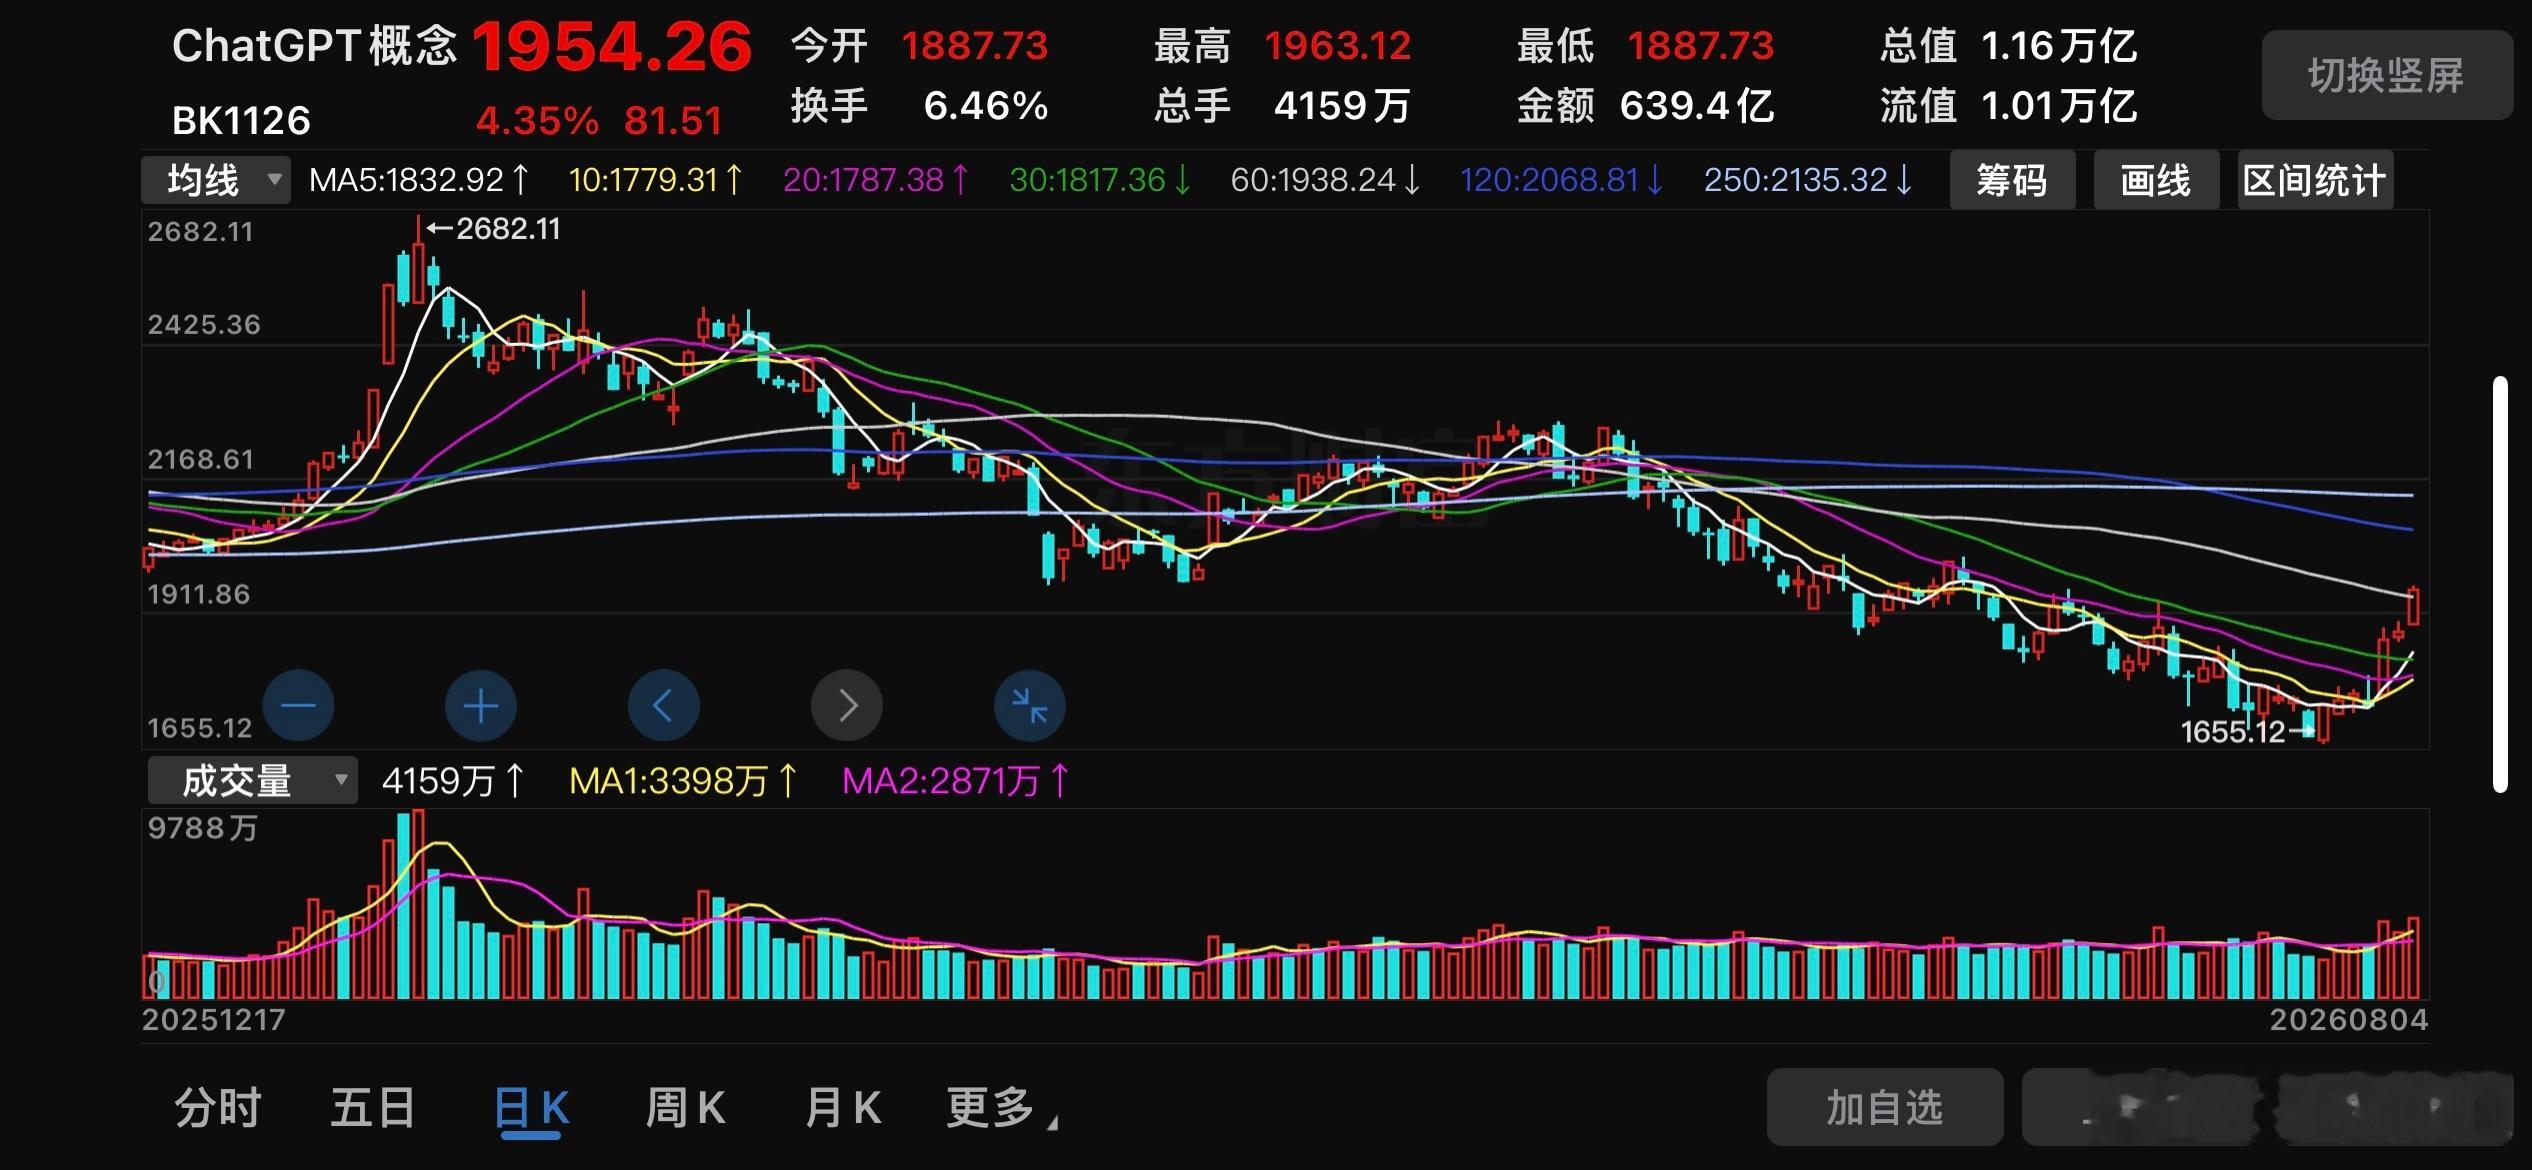
Task: Open the 筹码 chip distribution view
Action: tap(2012, 180)
